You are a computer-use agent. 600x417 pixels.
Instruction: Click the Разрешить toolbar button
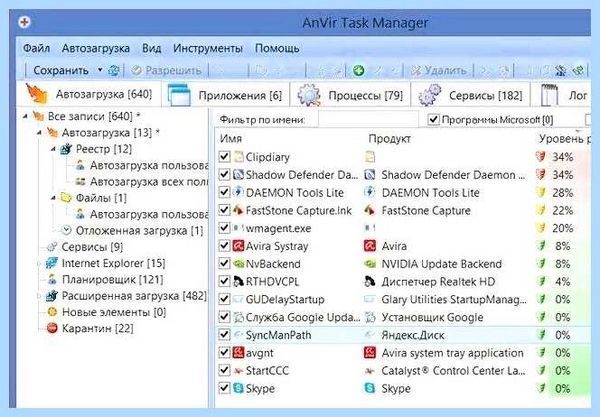point(166,70)
